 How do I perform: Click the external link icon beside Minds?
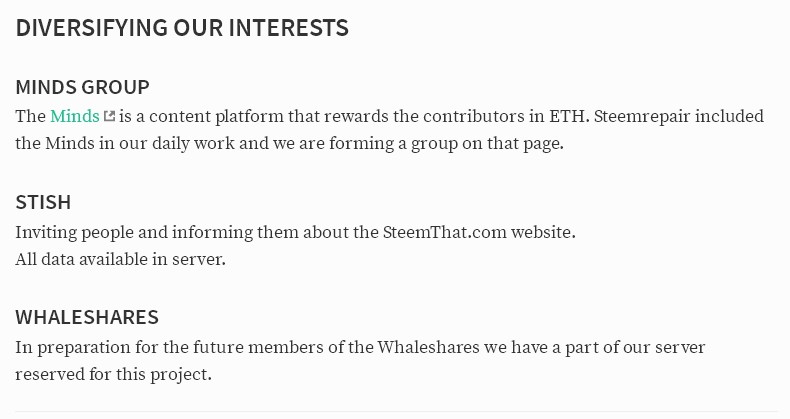[109, 116]
